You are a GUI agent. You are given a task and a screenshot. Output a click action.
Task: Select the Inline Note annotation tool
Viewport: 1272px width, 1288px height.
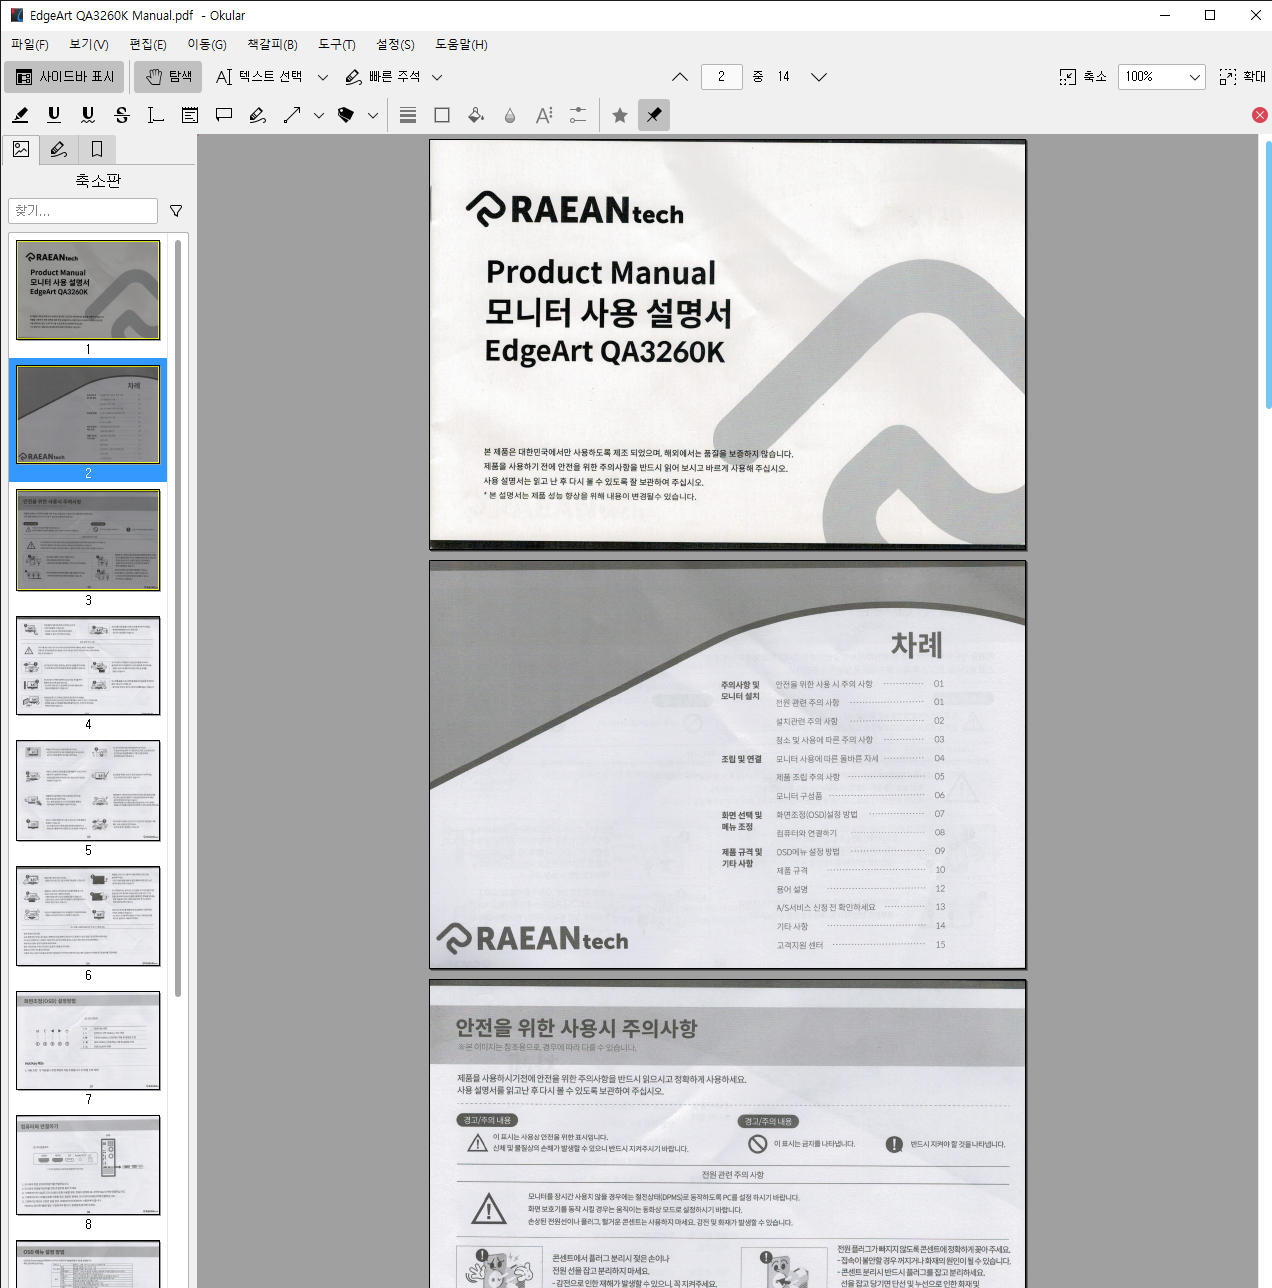(x=190, y=115)
